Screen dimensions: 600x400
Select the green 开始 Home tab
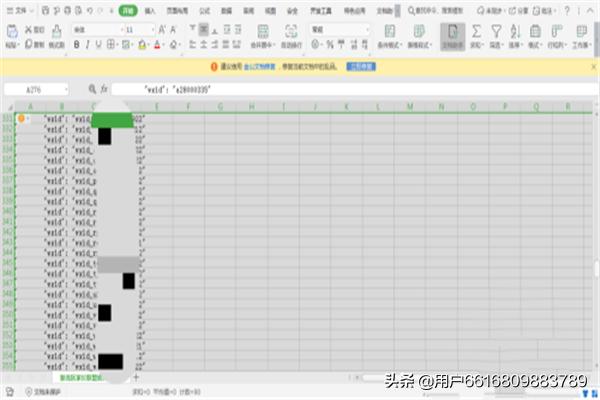click(x=128, y=11)
